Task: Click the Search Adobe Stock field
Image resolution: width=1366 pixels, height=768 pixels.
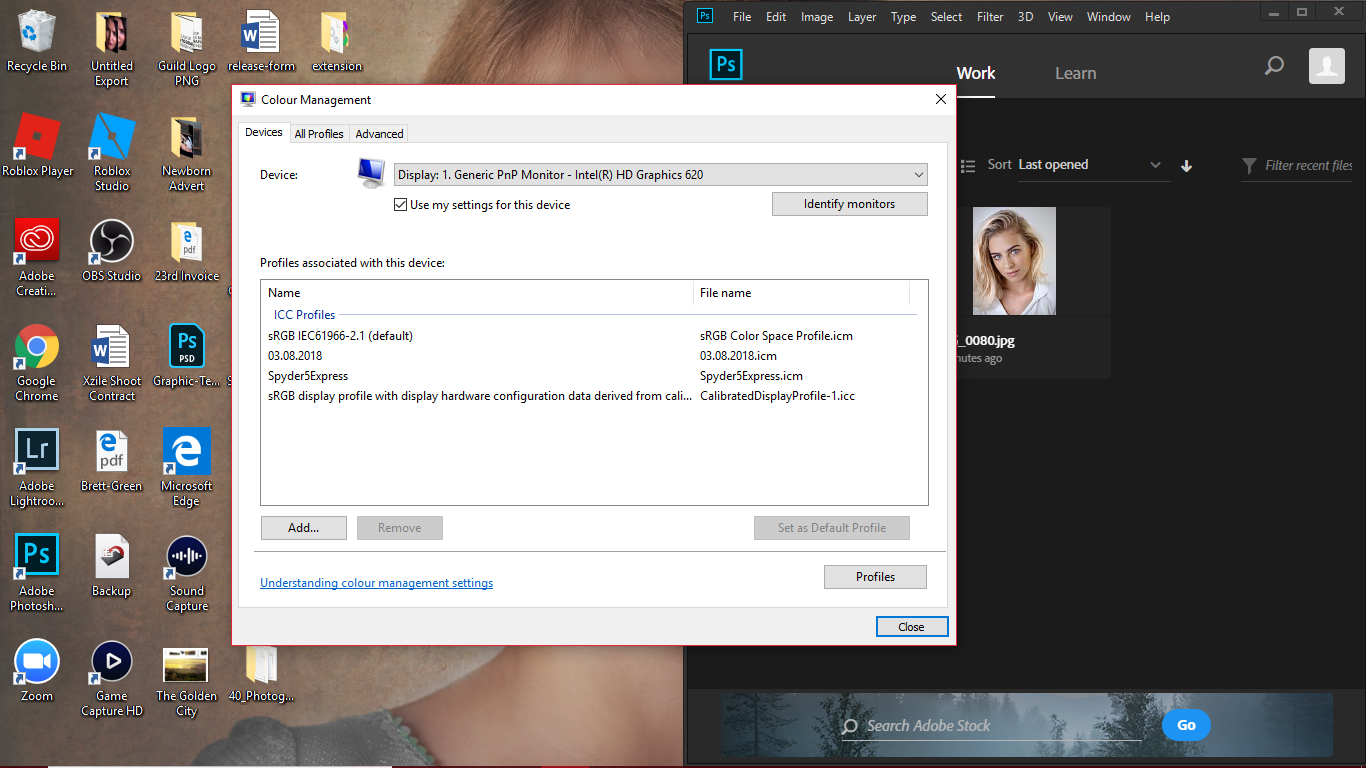Action: pyautogui.click(x=991, y=726)
